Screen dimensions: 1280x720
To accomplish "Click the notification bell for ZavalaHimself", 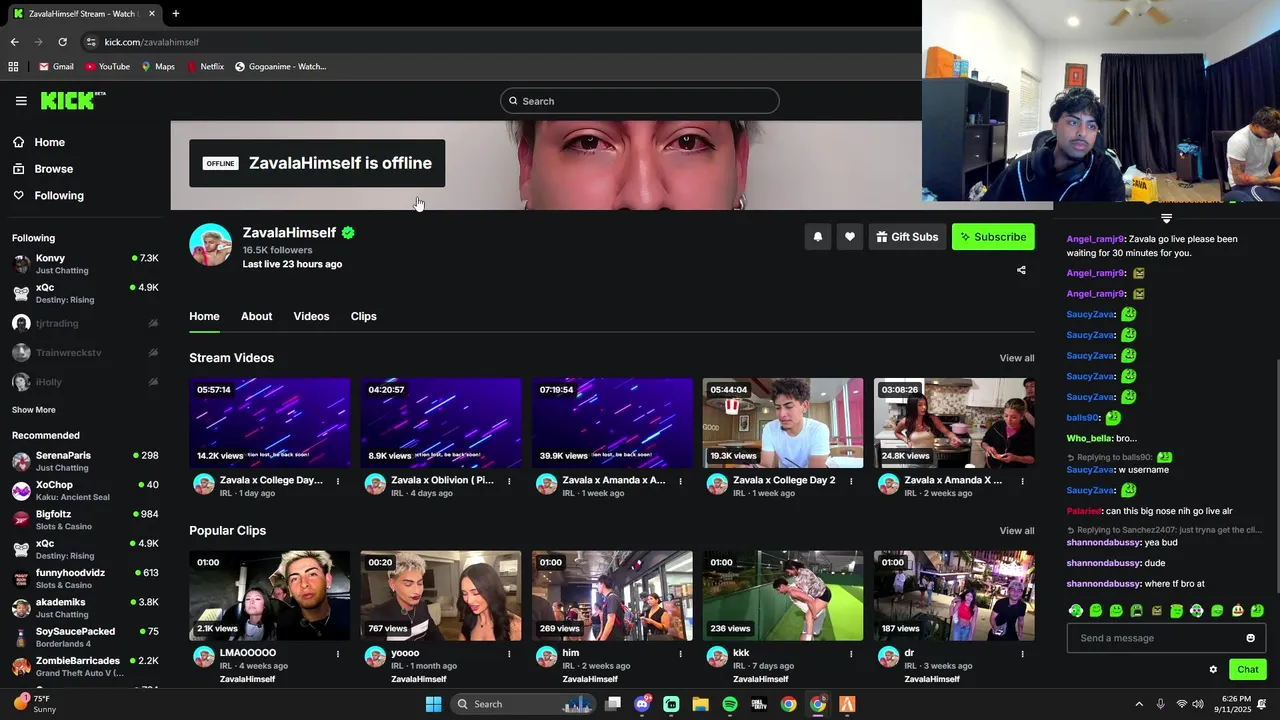I will 818,237.
